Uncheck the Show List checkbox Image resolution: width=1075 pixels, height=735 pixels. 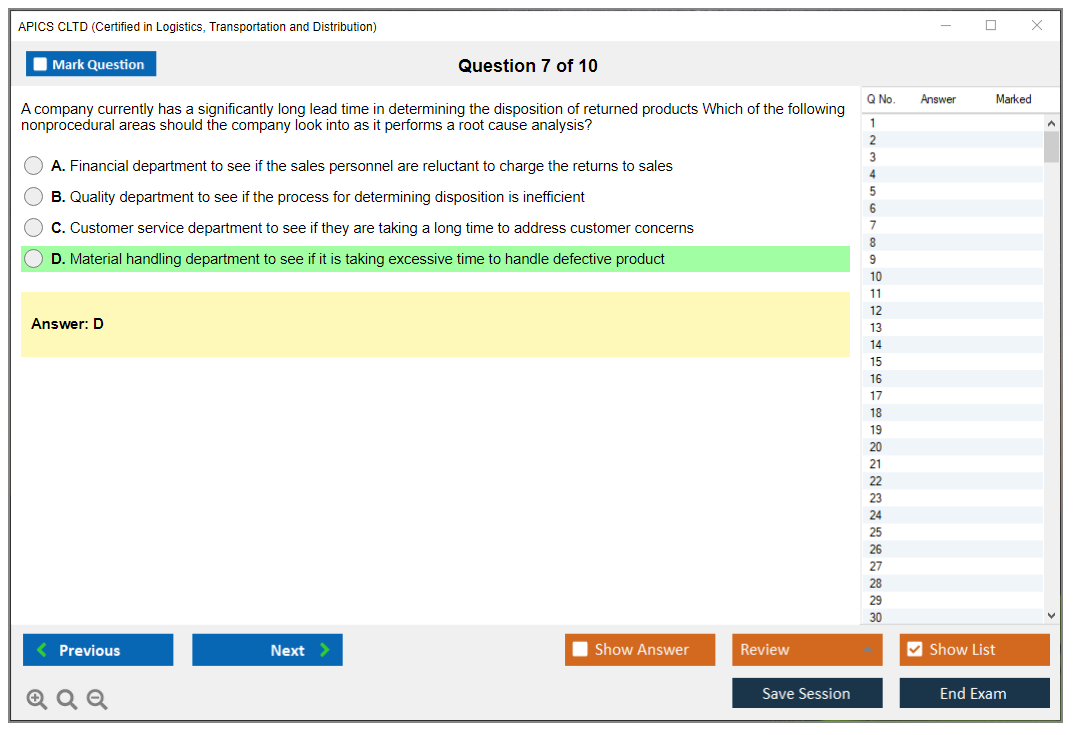(x=914, y=650)
